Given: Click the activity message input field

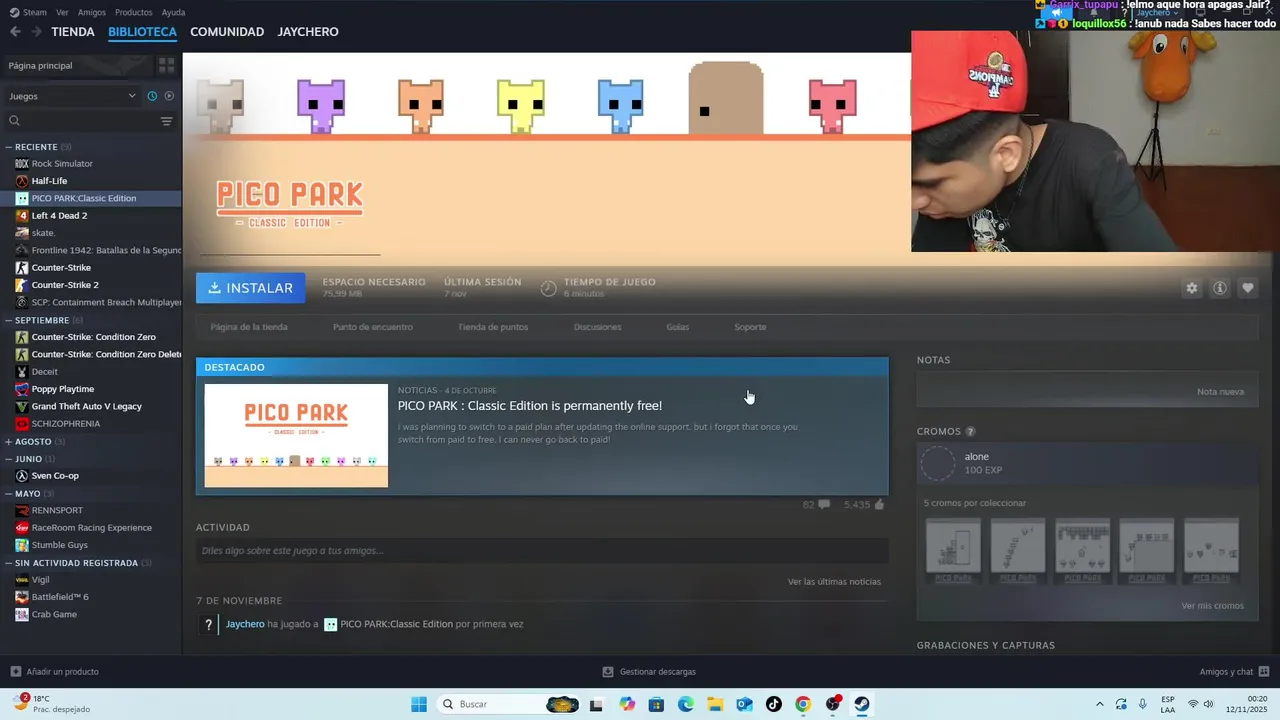Looking at the screenshot, I should click(542, 551).
